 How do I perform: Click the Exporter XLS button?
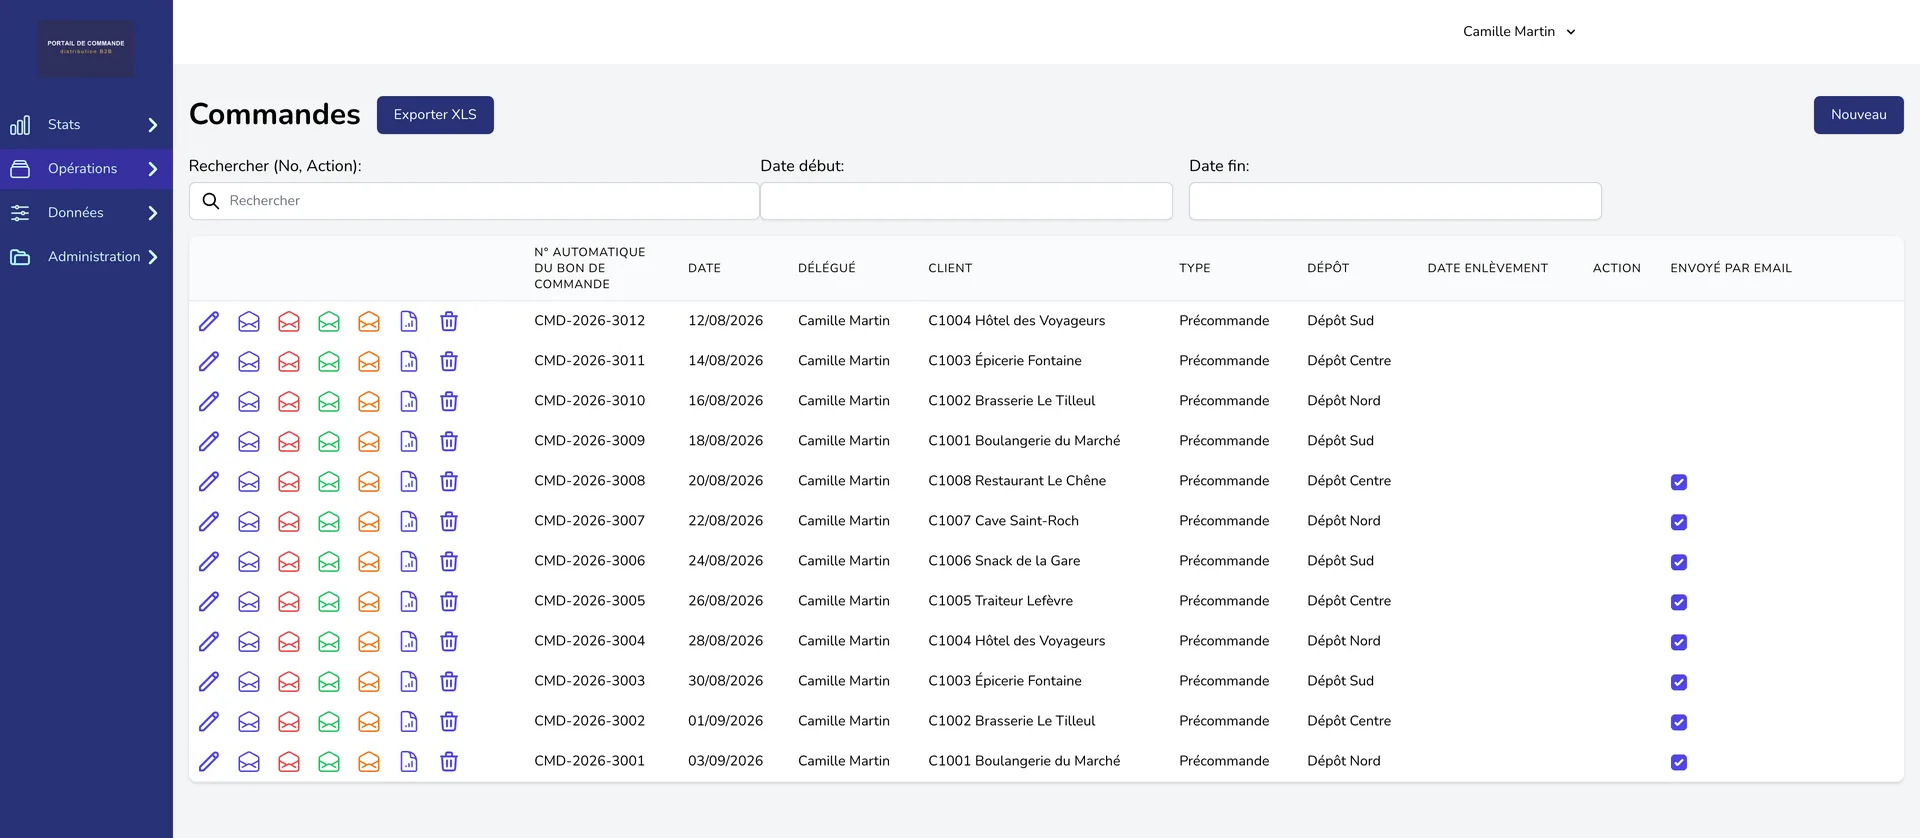point(435,115)
